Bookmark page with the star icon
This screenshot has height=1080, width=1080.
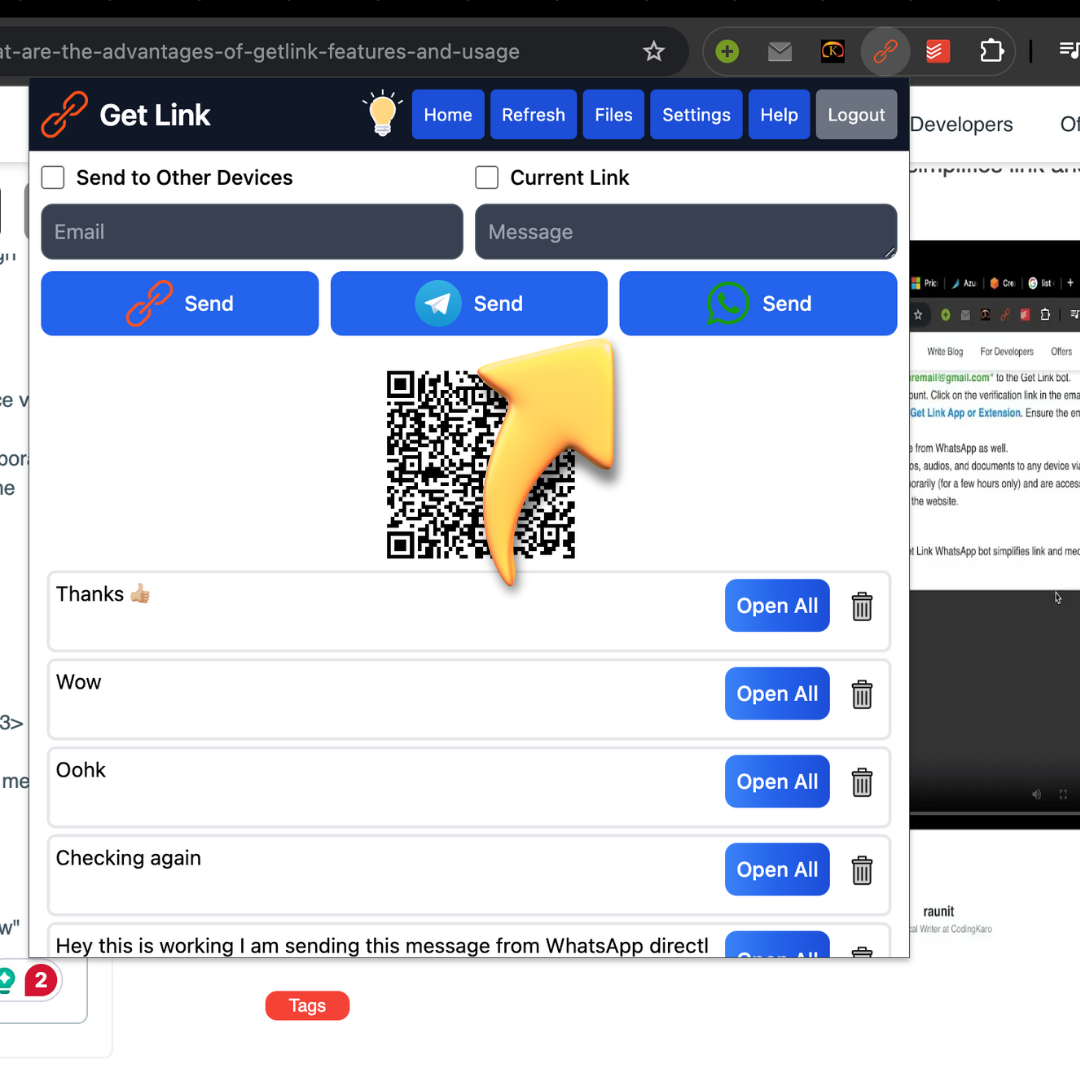click(x=653, y=51)
